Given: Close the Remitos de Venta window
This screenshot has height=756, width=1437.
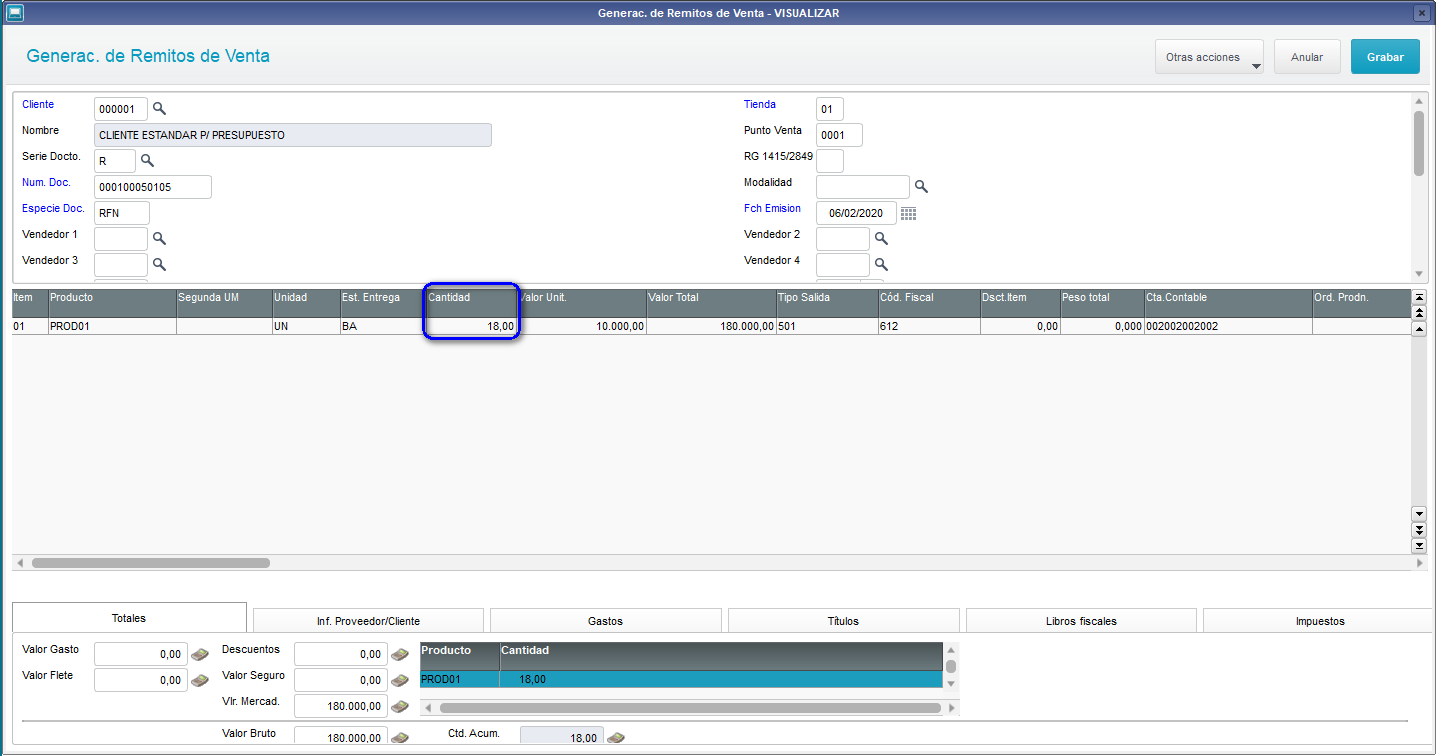Looking at the screenshot, I should (1420, 13).
